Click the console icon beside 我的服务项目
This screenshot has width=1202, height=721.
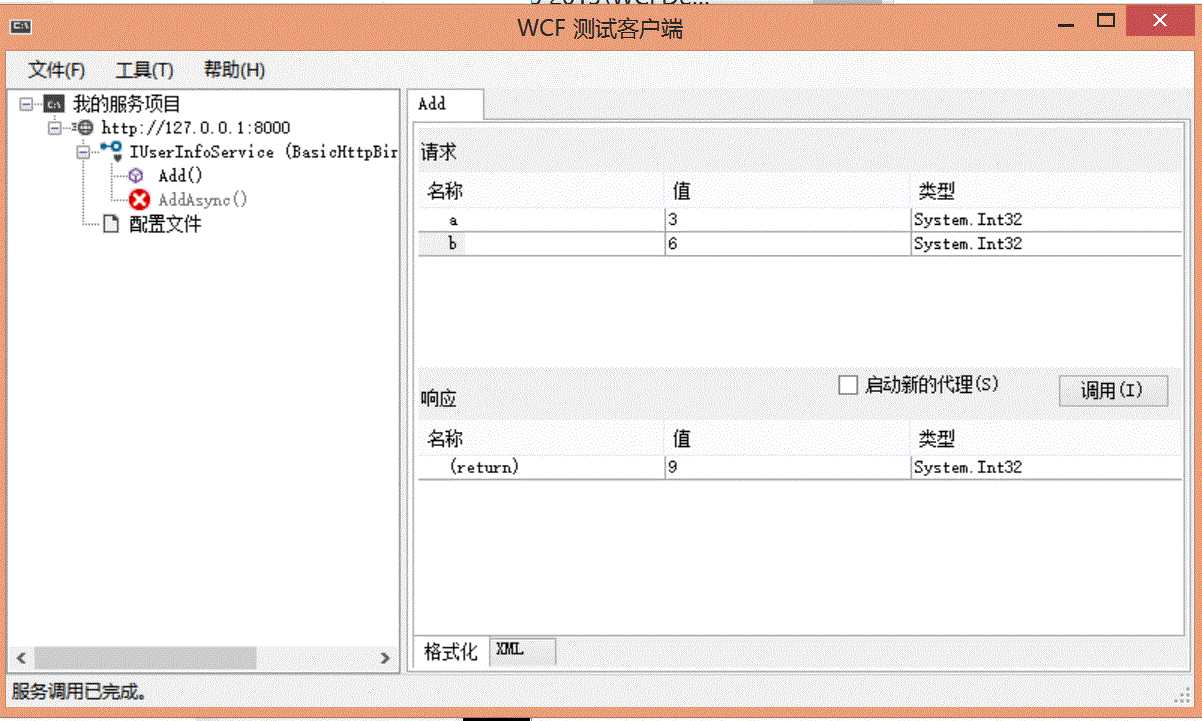(55, 102)
